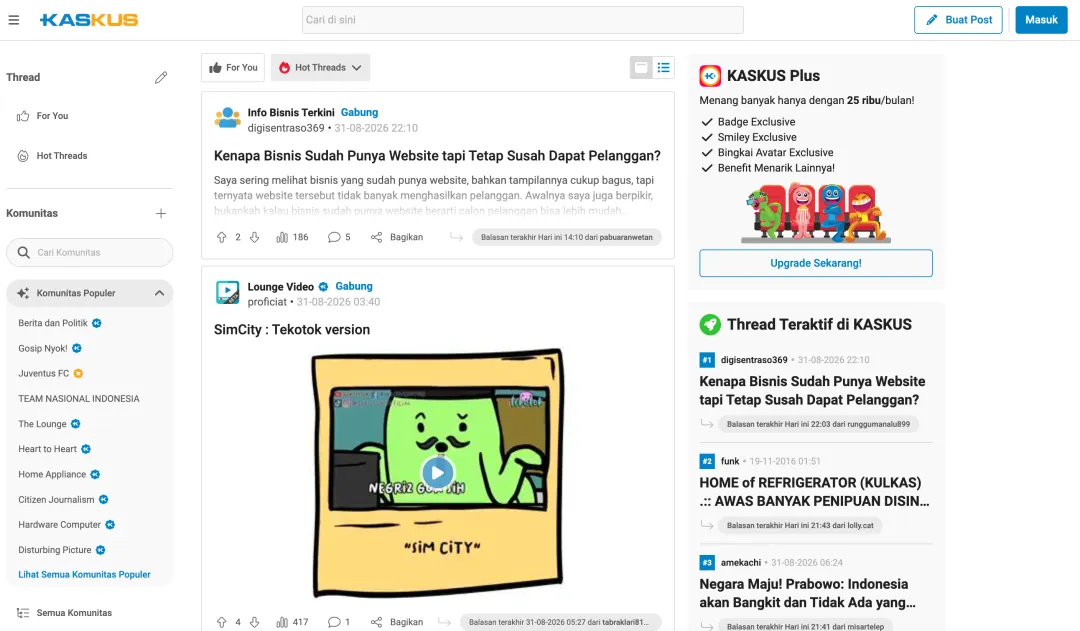Open Kenapa Bisnis thread in Thread Teraktif
The height and width of the screenshot is (631, 1080).
tap(812, 391)
